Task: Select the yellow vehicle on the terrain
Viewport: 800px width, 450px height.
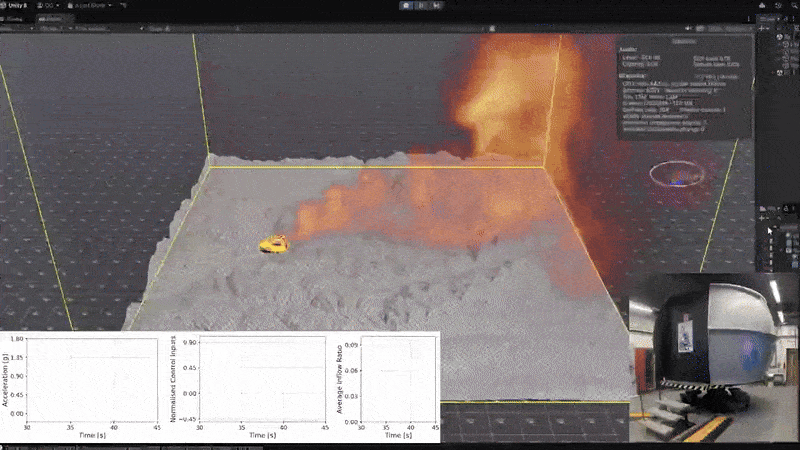Action: click(273, 244)
